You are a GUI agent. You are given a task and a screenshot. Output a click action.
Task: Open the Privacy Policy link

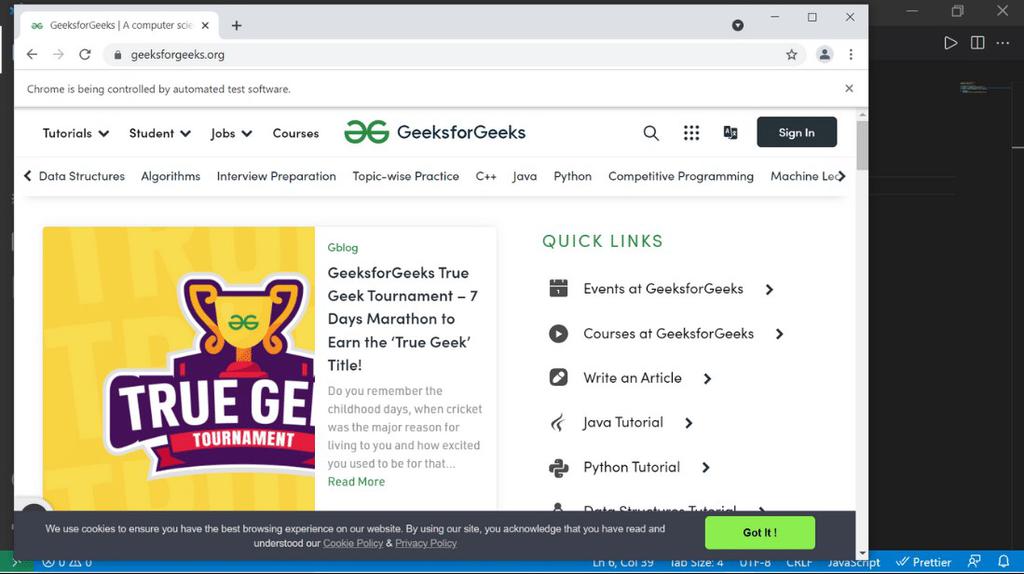pyautogui.click(x=426, y=543)
